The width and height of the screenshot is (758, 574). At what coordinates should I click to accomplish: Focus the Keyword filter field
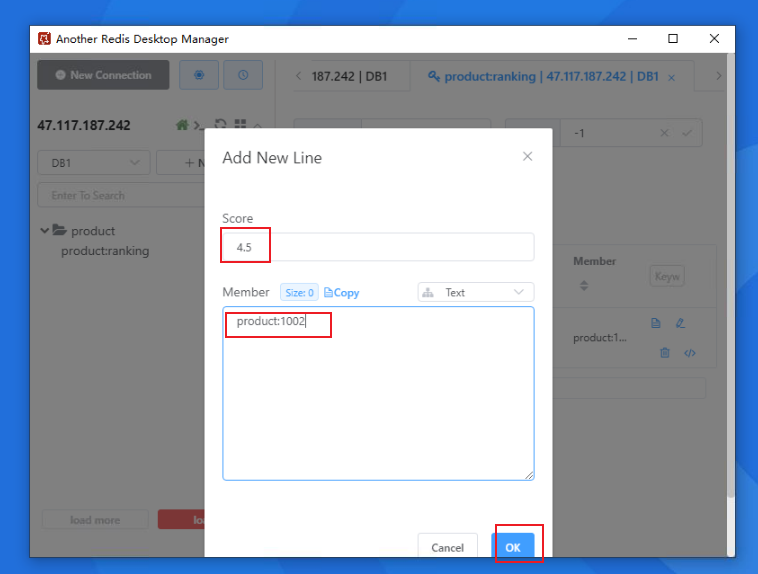point(667,276)
